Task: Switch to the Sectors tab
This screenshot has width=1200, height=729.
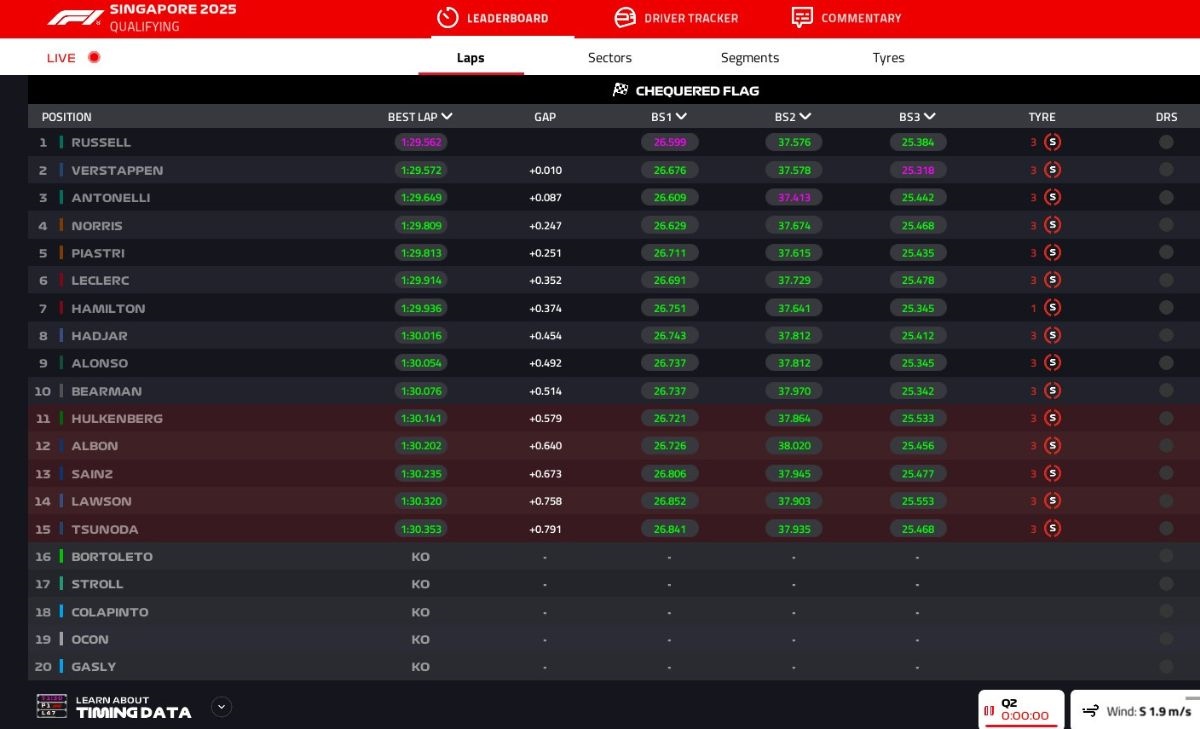Action: [609, 58]
